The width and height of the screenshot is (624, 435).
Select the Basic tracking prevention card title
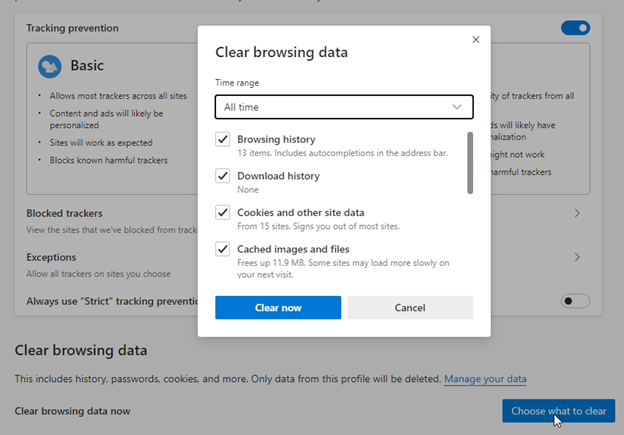(x=87, y=66)
